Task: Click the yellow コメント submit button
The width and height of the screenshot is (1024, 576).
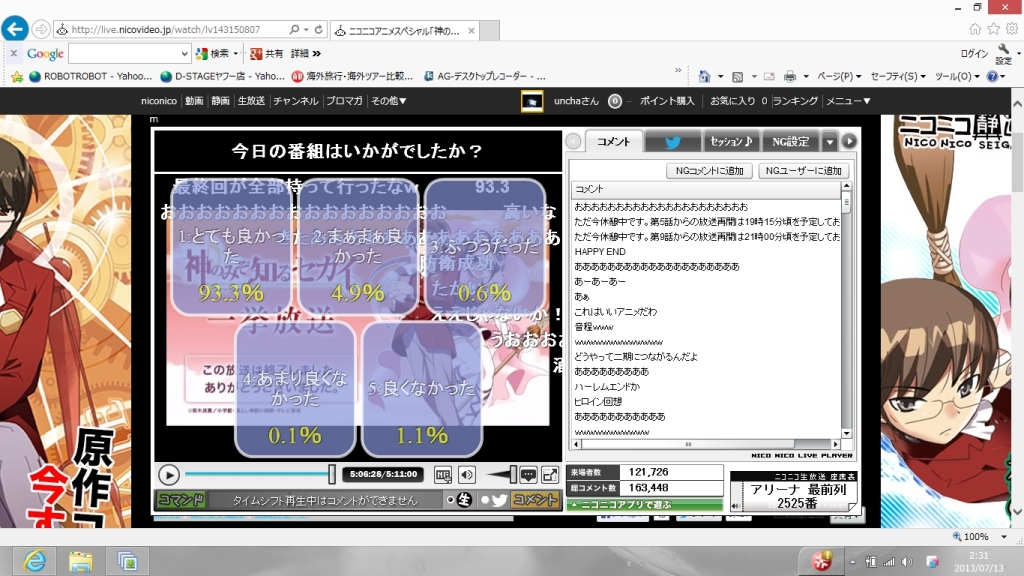Action: pyautogui.click(x=535, y=500)
